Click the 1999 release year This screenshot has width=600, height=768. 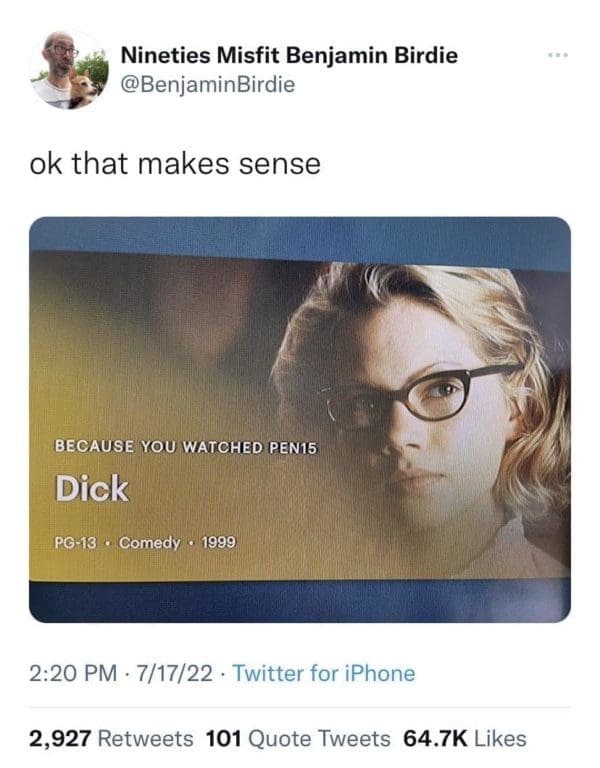(219, 542)
